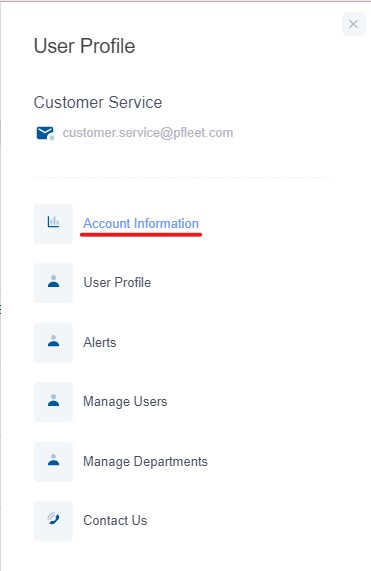The image size is (371, 571).
Task: Click the customer.service@pfleet.com email address
Action: pos(148,133)
